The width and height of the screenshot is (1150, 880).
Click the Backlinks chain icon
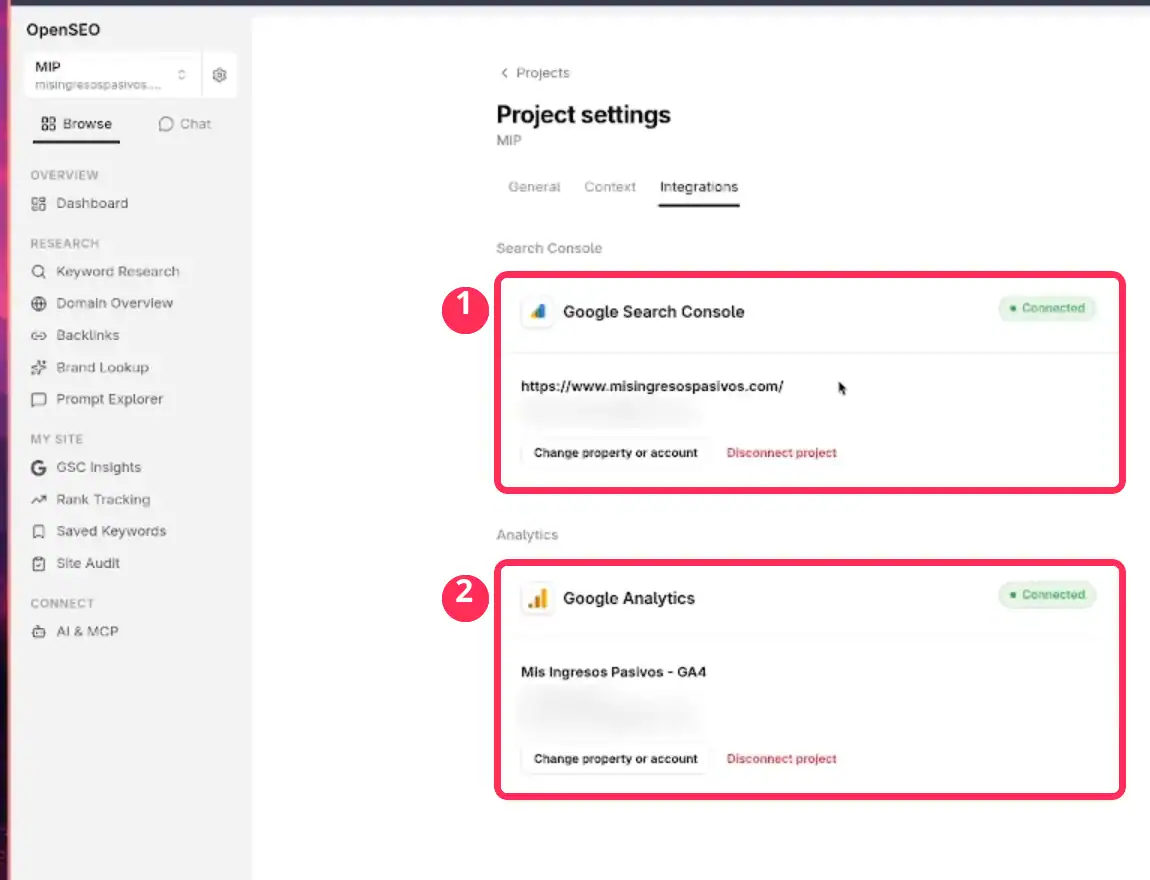[x=39, y=336]
